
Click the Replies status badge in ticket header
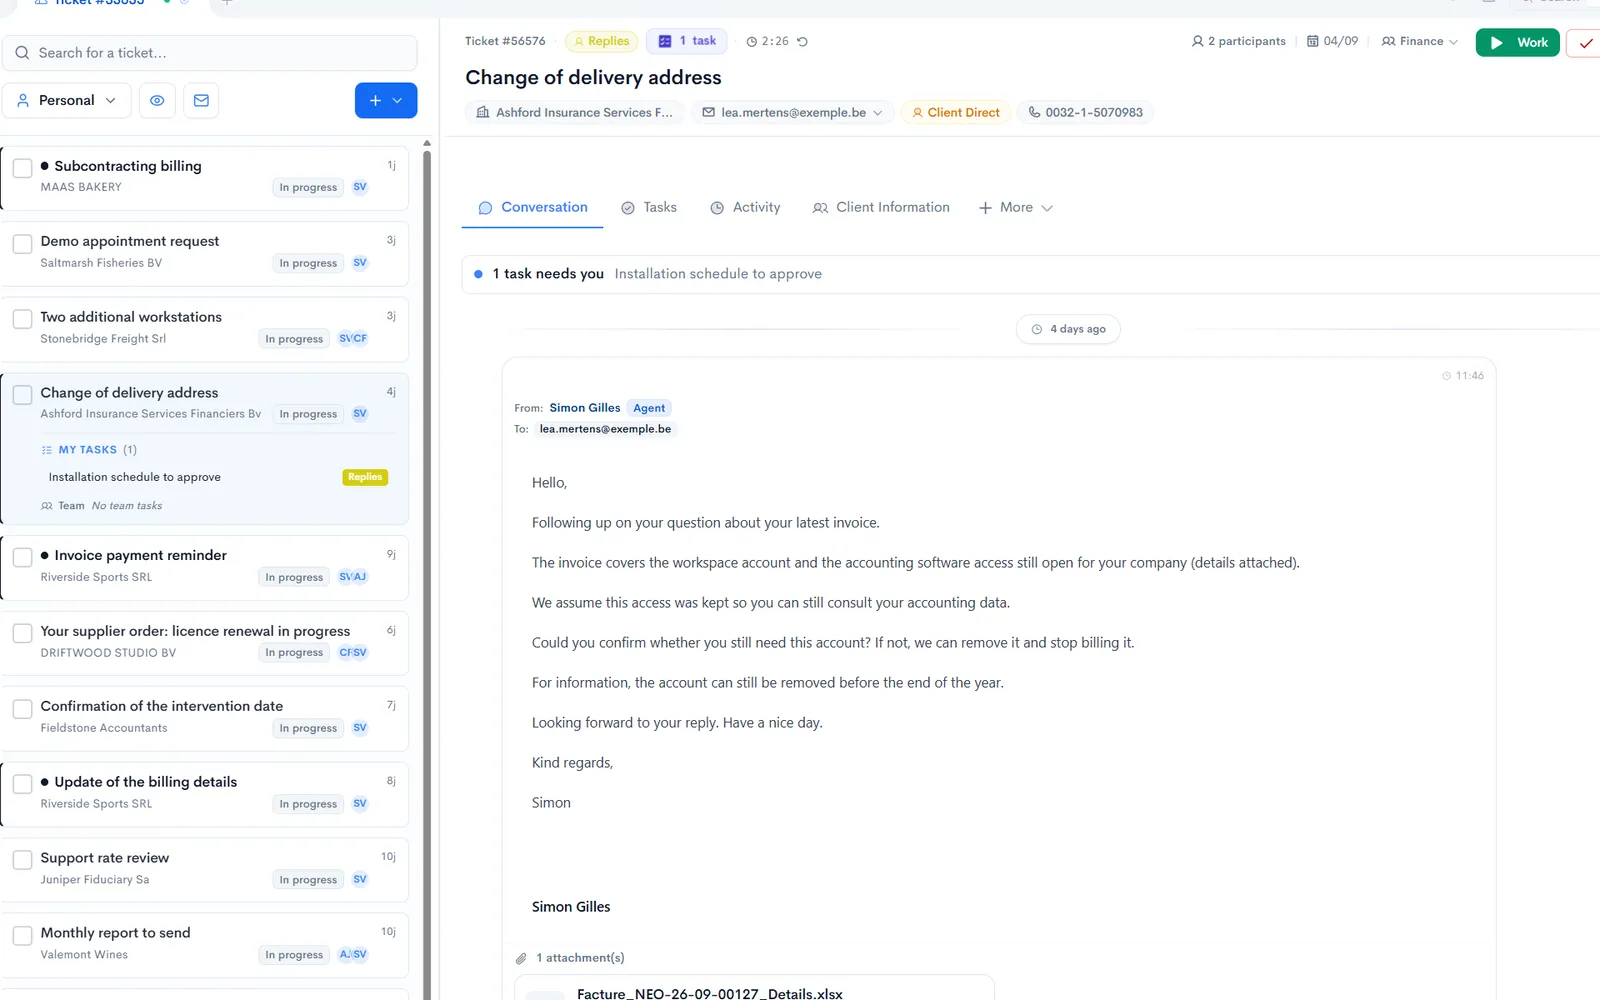pos(602,41)
